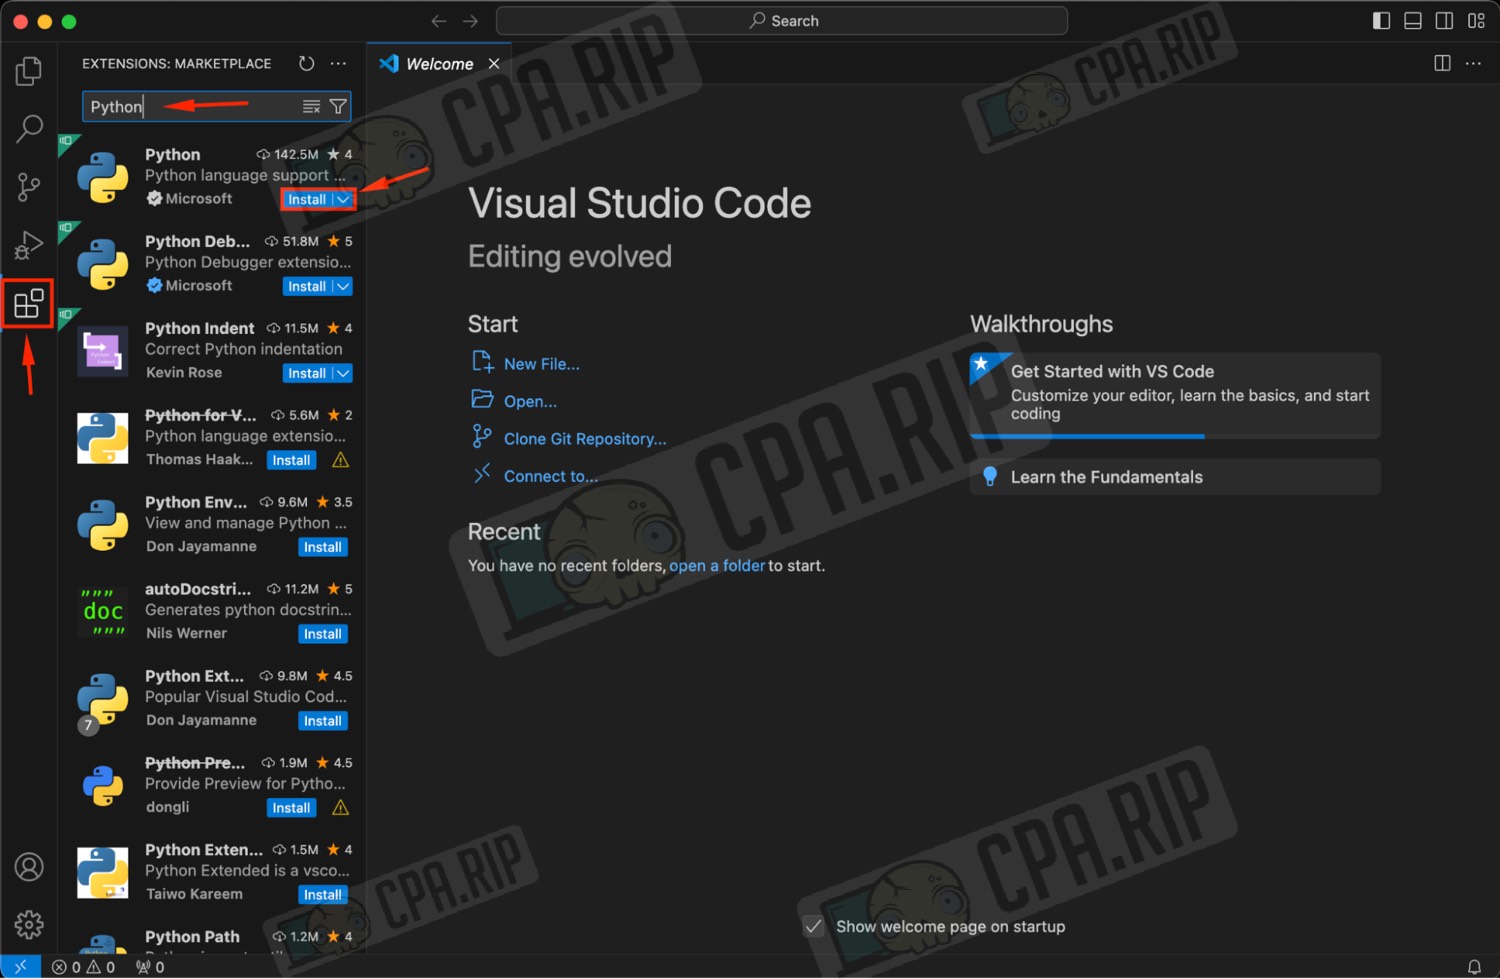Open the Extensions view icon

coord(29,303)
